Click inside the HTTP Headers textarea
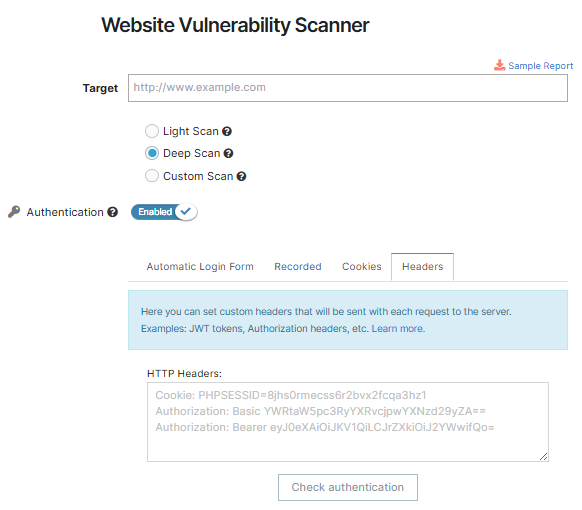 click(x=348, y=422)
